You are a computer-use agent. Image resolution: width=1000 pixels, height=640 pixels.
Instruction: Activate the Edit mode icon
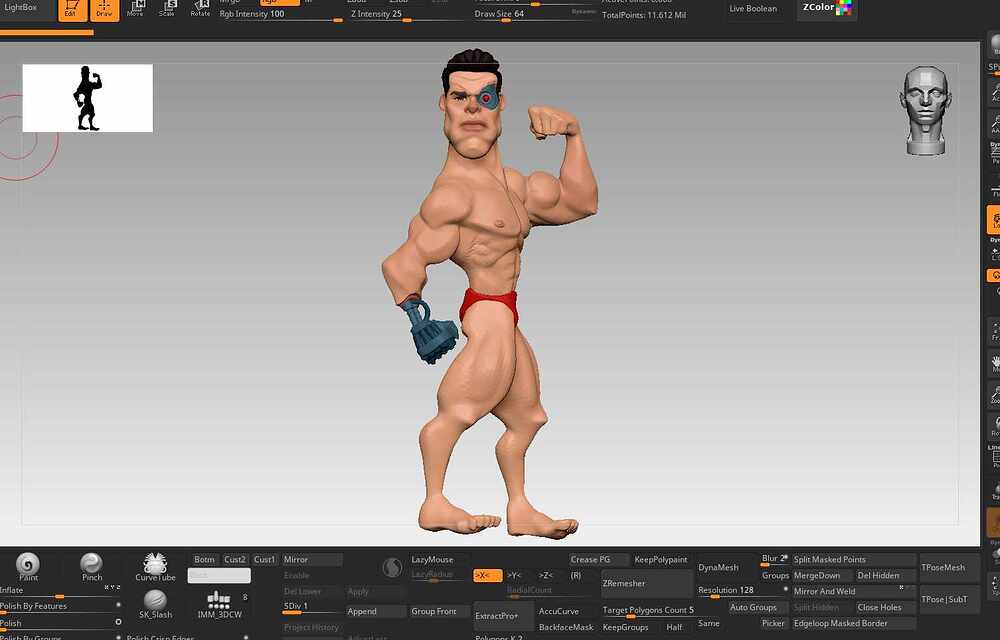pyautogui.click(x=72, y=10)
